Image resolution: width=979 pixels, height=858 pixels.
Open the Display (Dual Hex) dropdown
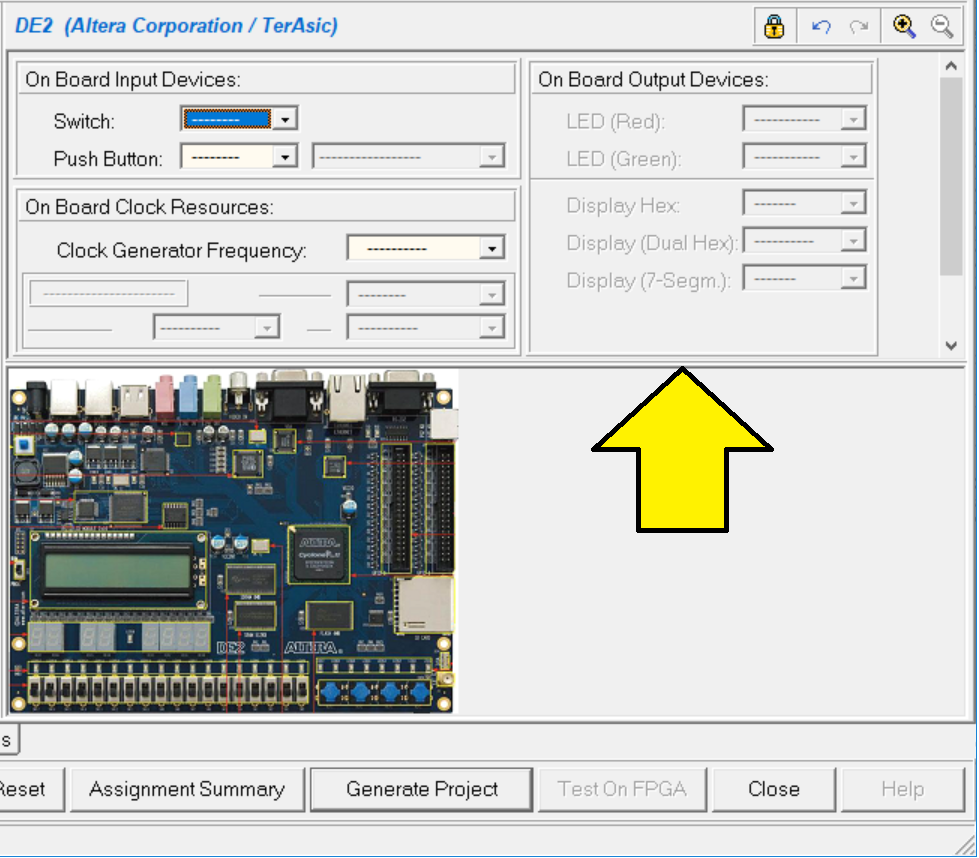tap(804, 240)
